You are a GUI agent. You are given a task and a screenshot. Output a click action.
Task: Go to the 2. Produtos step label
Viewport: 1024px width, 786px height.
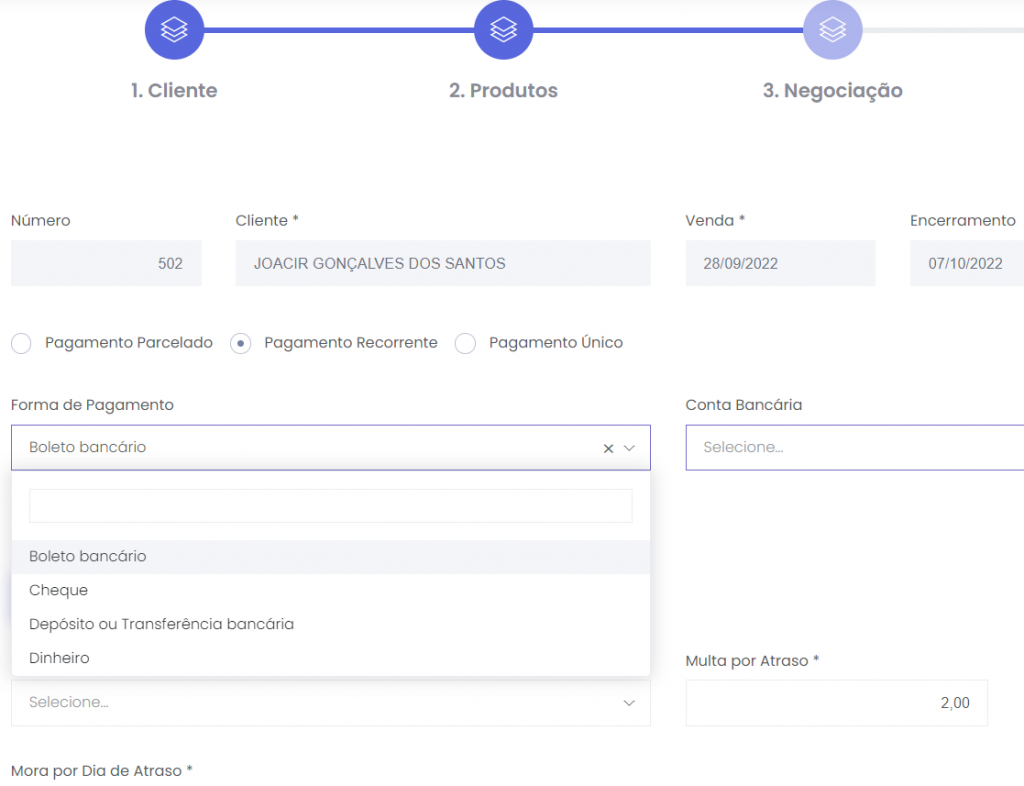pos(503,91)
